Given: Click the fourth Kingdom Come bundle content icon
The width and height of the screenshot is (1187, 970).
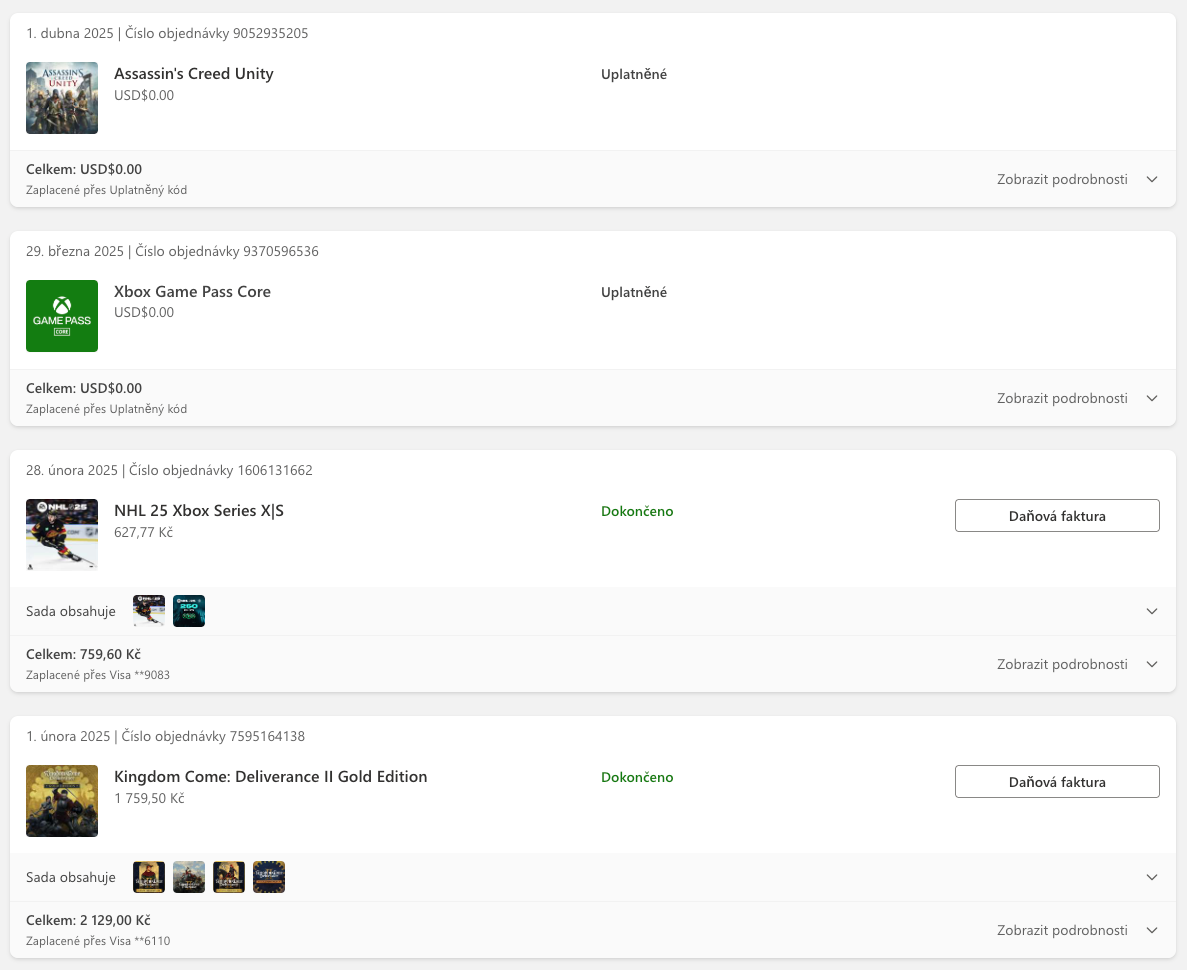Looking at the screenshot, I should pos(269,877).
